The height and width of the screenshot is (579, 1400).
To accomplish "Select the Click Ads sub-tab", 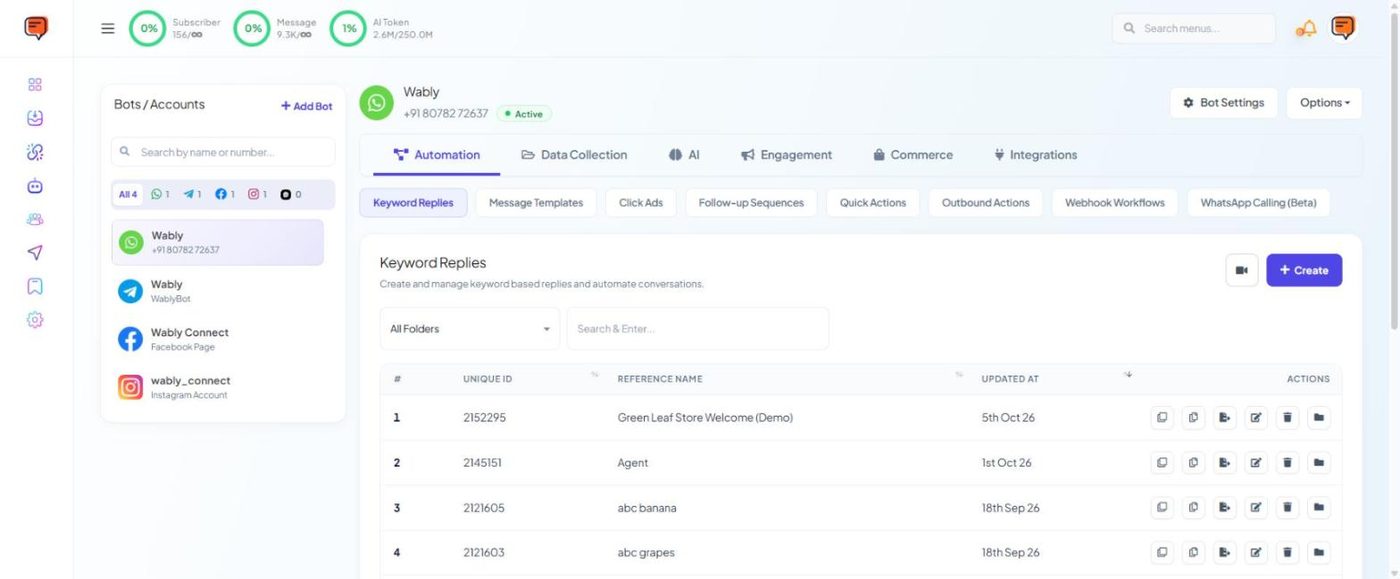I will [641, 203].
